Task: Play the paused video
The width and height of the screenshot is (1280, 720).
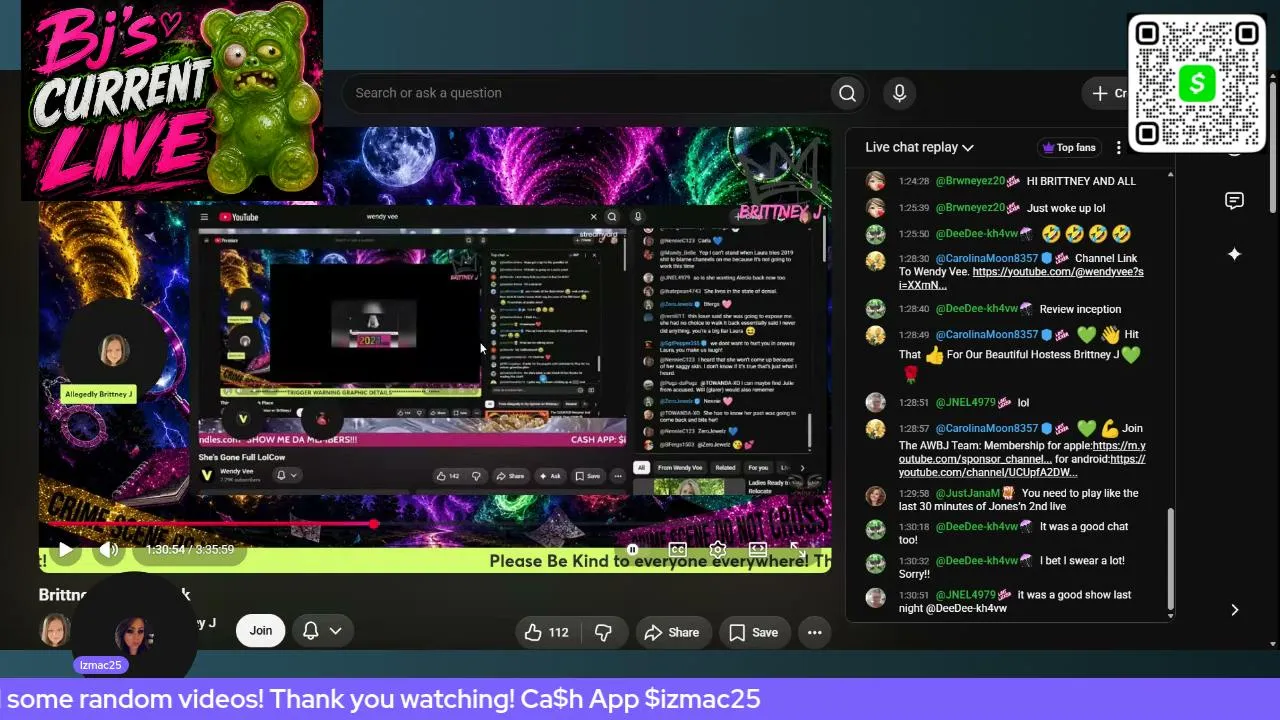Action: tap(65, 549)
